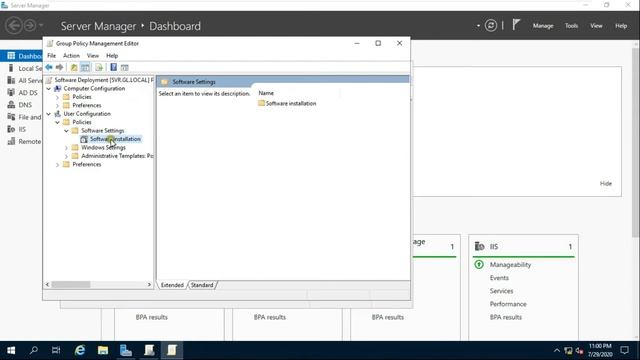Open BPA results in the IIS tile

[x=506, y=317]
